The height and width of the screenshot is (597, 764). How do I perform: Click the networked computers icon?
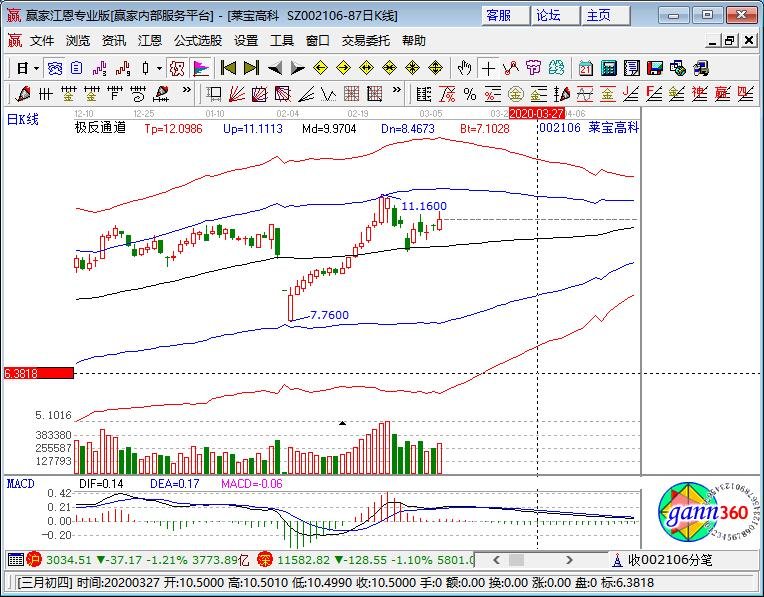point(701,68)
